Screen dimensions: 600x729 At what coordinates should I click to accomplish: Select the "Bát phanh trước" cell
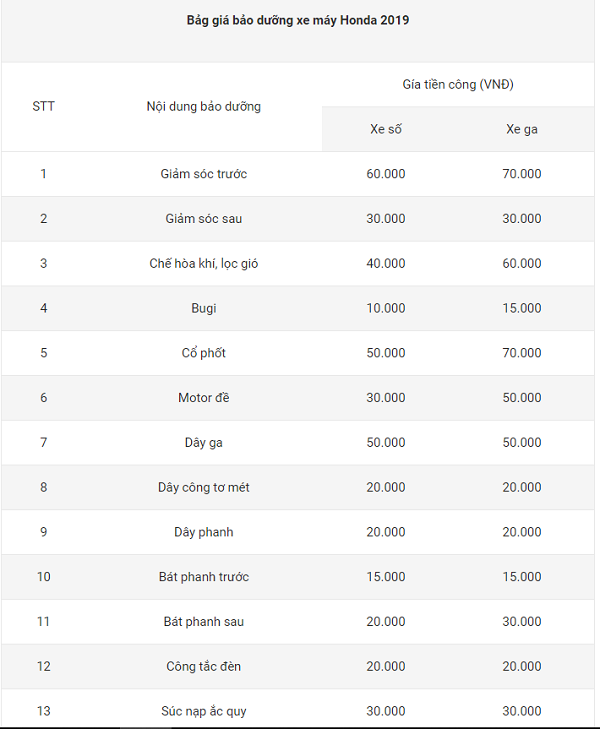[x=204, y=577]
